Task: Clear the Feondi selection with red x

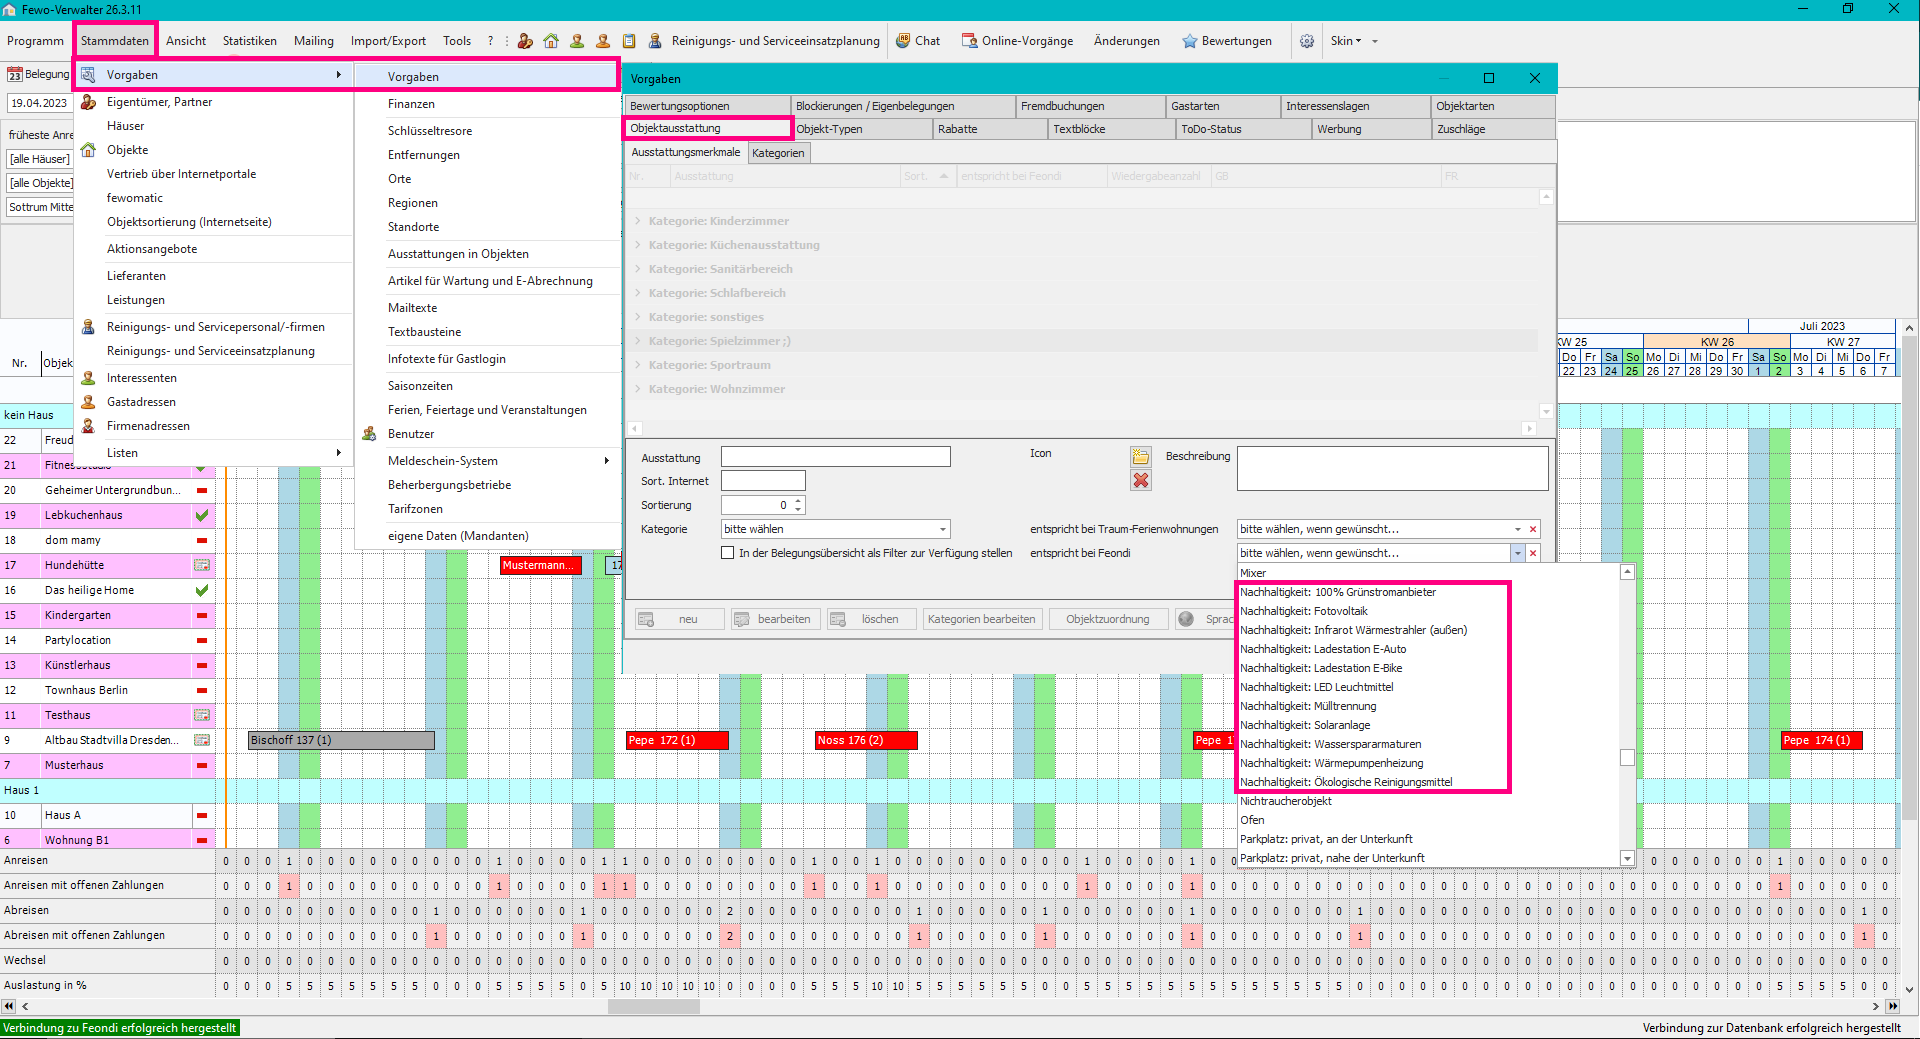Action: click(1533, 553)
